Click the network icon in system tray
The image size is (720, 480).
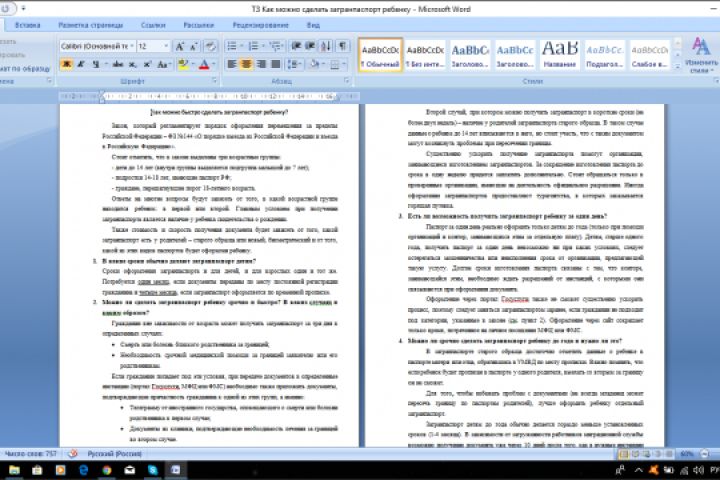[684, 470]
